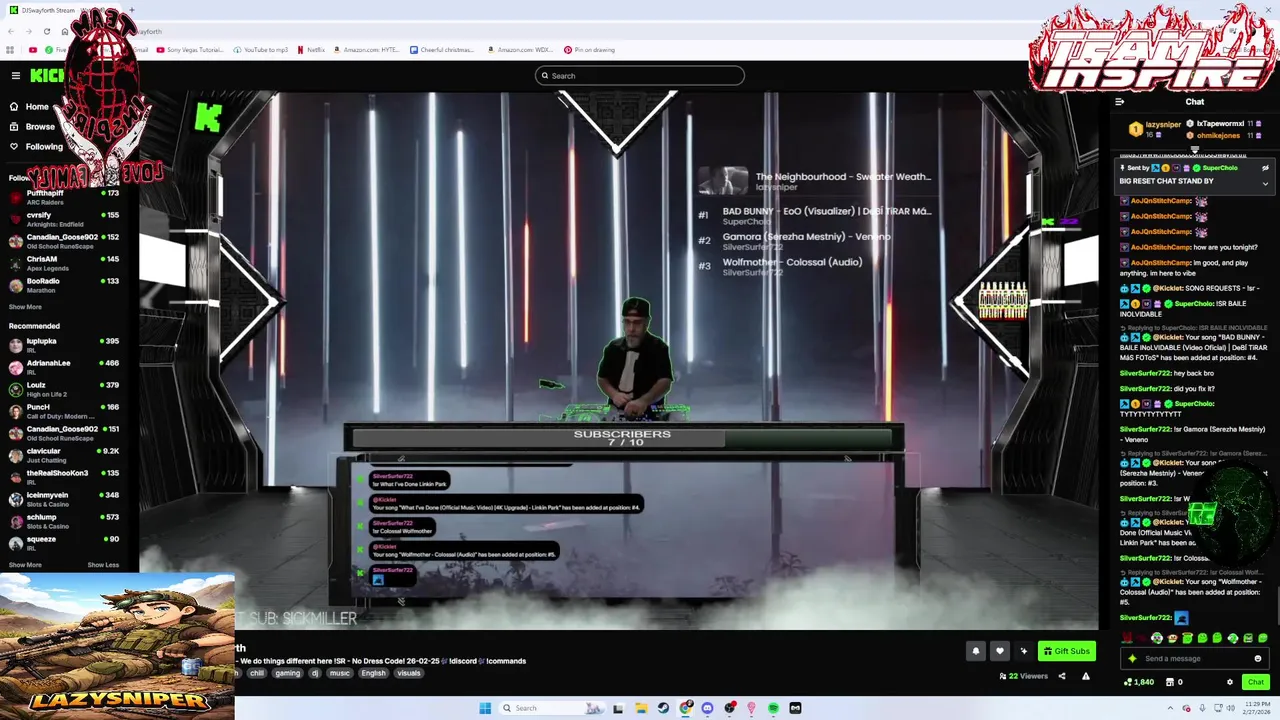Select the visuals stream tag
1280x720 pixels.
pyautogui.click(x=409, y=673)
